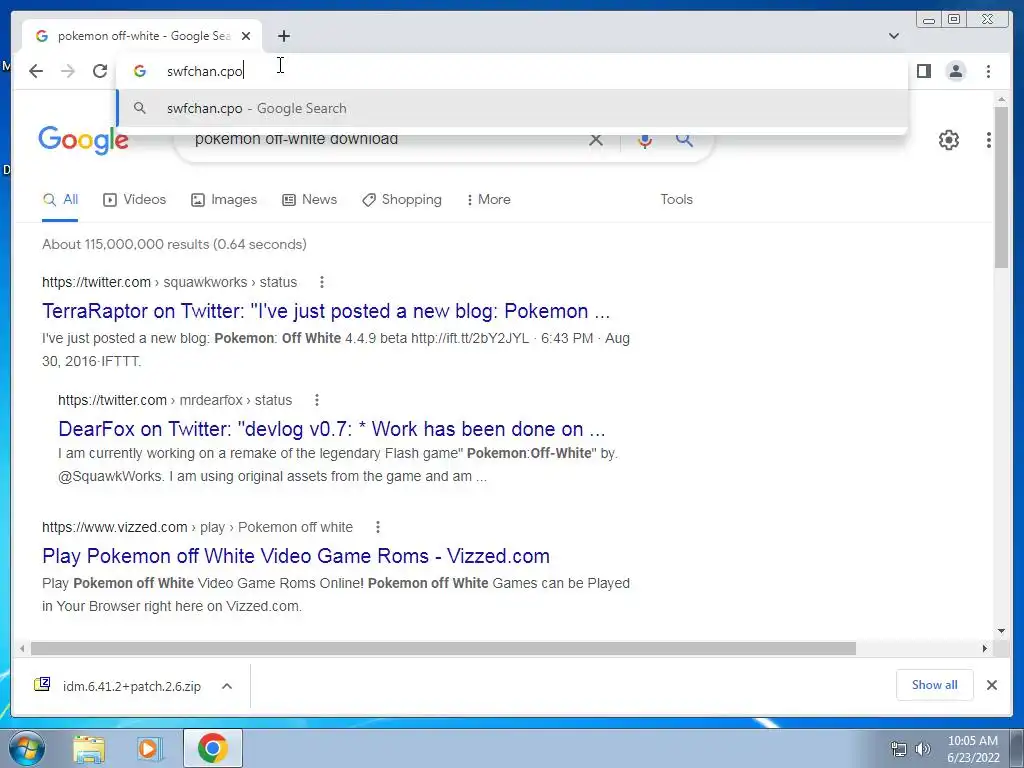Launch Windows Media Player from taskbar

click(150, 748)
